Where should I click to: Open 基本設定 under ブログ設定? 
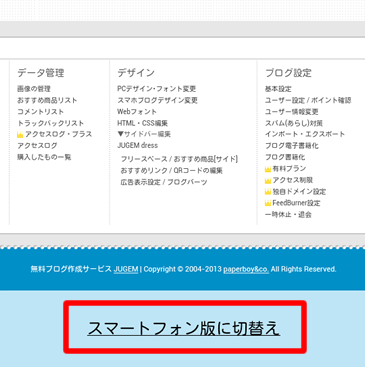click(278, 89)
